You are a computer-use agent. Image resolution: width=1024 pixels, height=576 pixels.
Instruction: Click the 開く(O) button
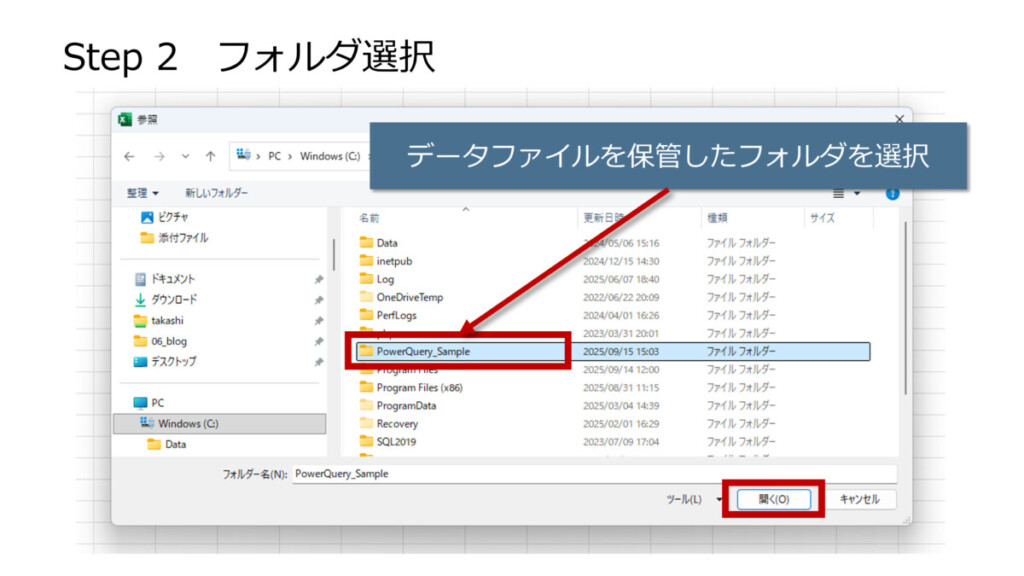point(774,500)
